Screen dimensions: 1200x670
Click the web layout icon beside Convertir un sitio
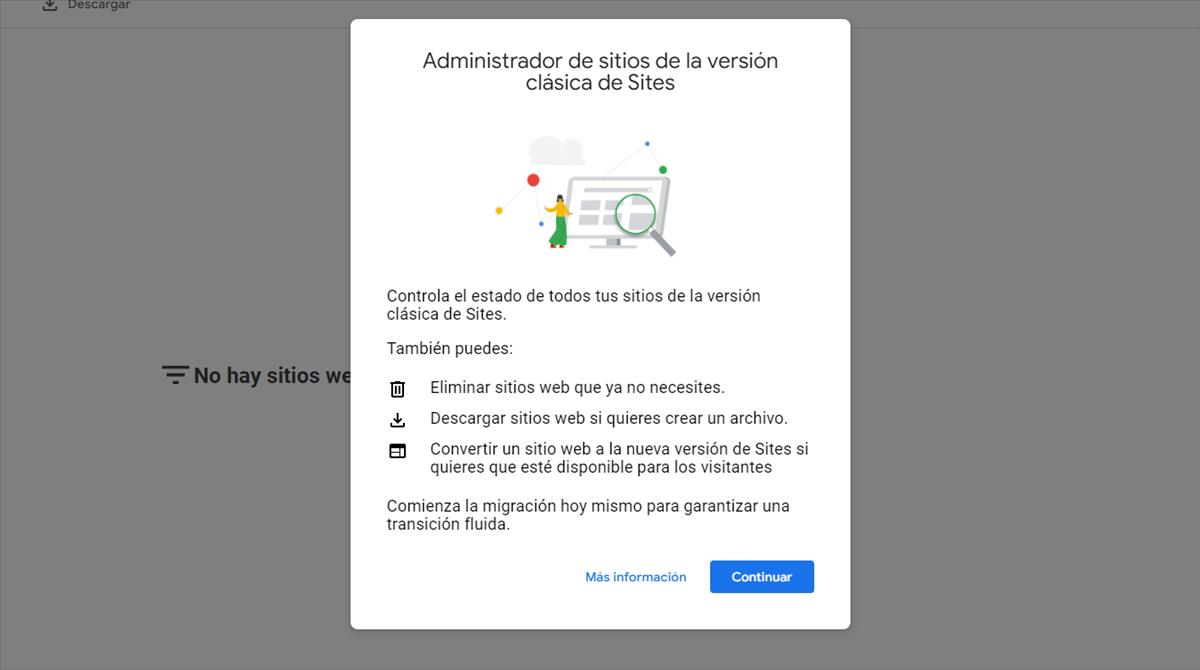click(398, 451)
